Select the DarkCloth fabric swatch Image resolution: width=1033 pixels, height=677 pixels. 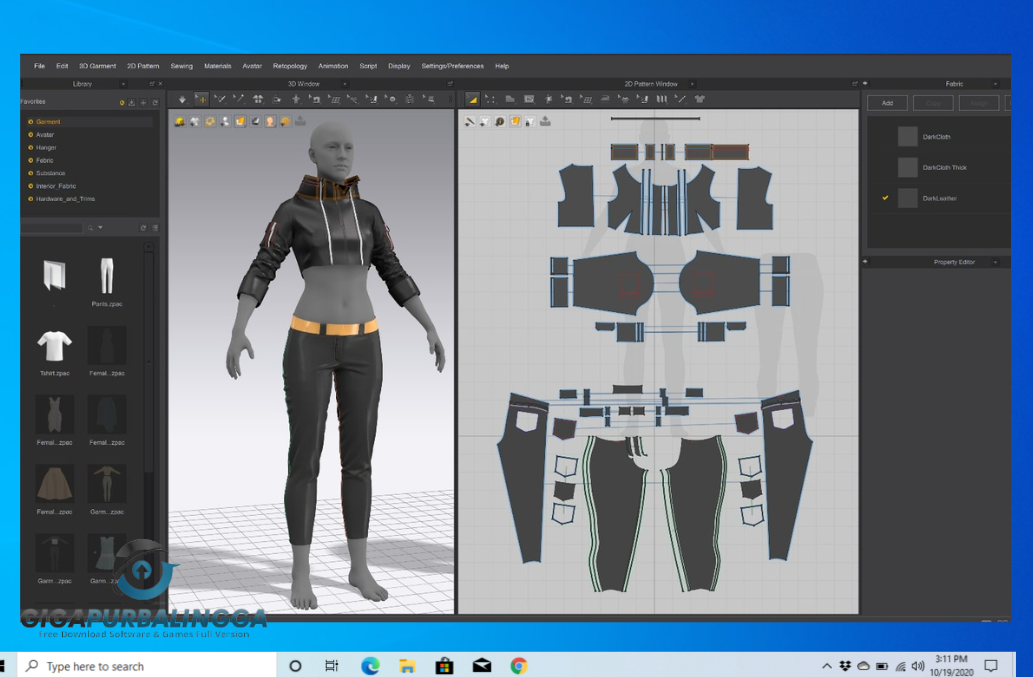(x=907, y=136)
